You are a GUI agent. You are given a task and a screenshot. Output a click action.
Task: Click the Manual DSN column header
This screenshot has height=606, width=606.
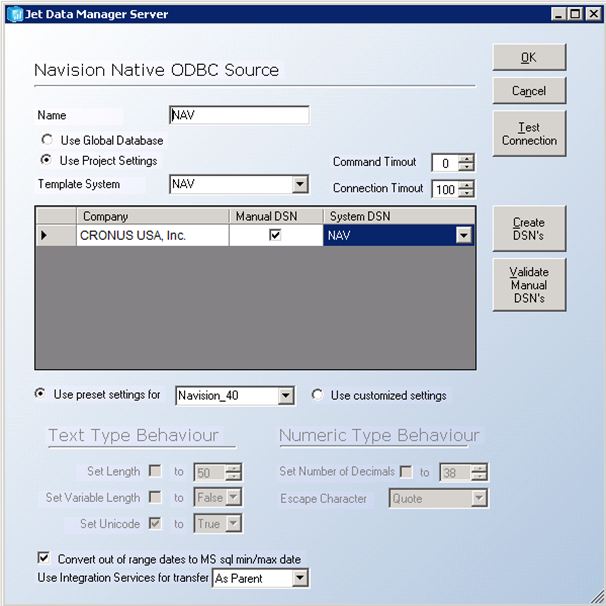click(x=276, y=216)
